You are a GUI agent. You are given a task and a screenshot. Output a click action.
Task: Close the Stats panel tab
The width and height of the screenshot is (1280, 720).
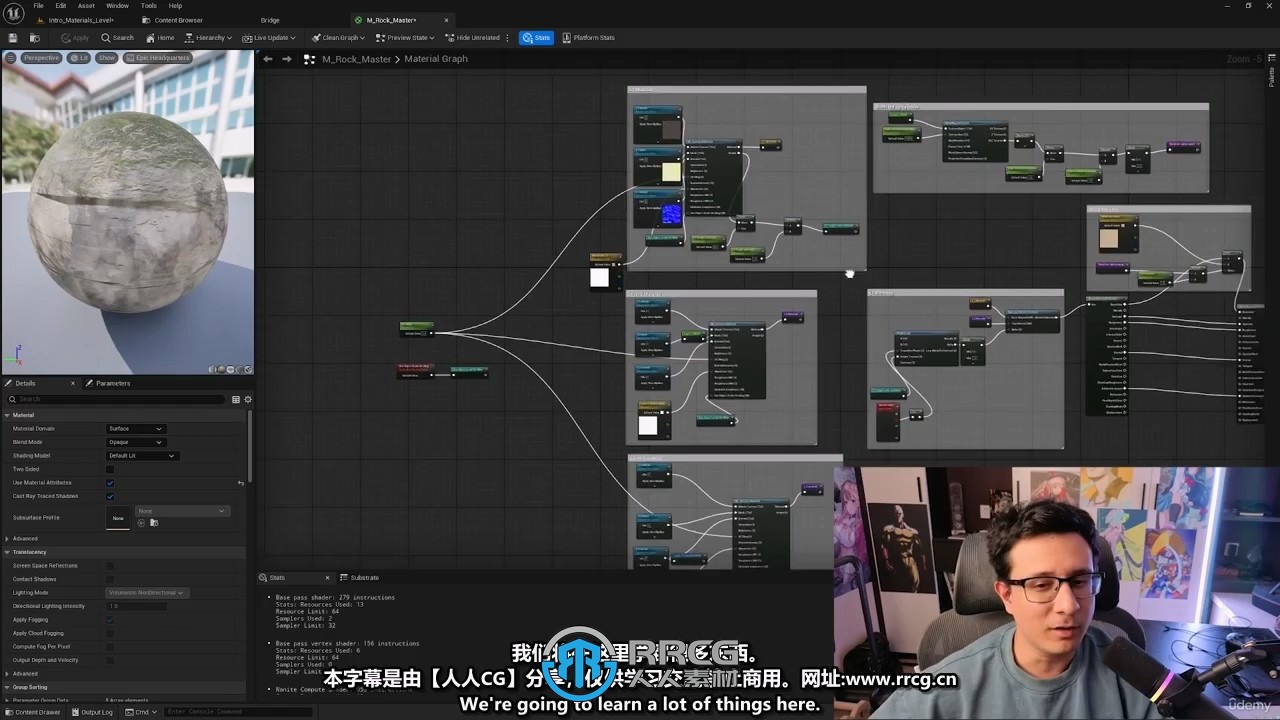(327, 578)
